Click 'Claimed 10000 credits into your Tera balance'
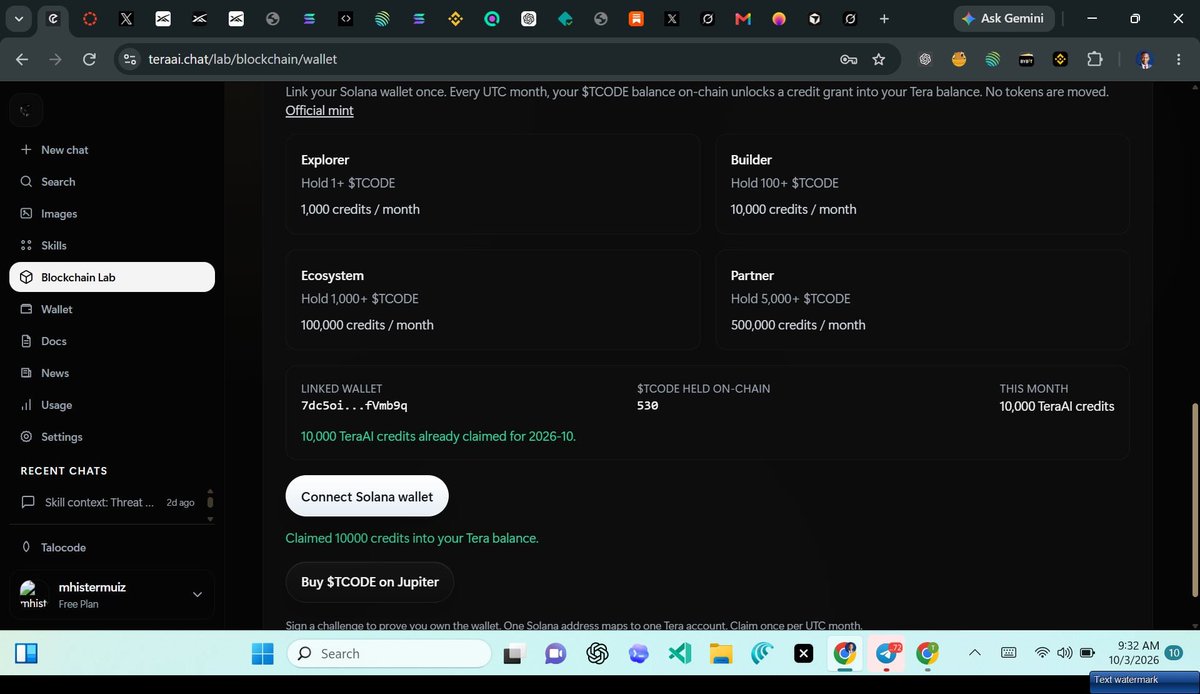The image size is (1200, 694). [412, 538]
